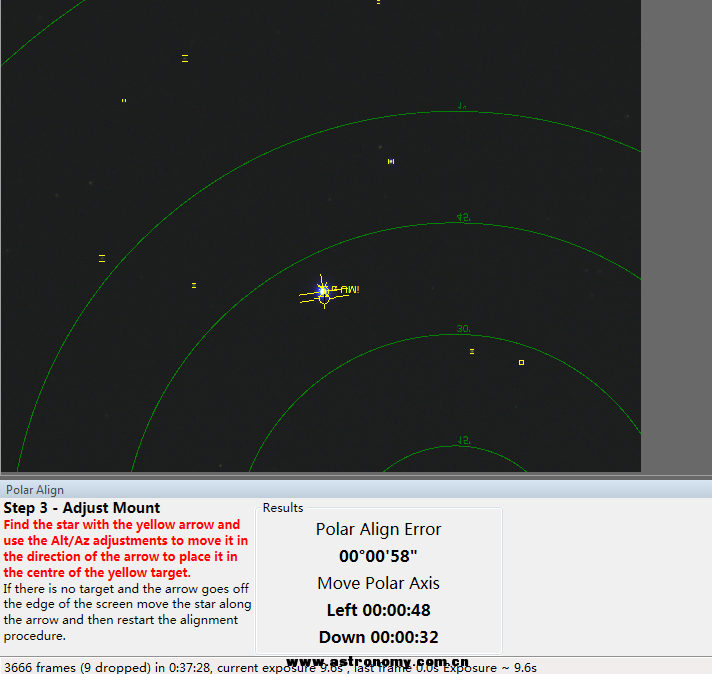Click the 'Down 00:00:32' adjustment value
The width and height of the screenshot is (712, 674).
click(378, 637)
